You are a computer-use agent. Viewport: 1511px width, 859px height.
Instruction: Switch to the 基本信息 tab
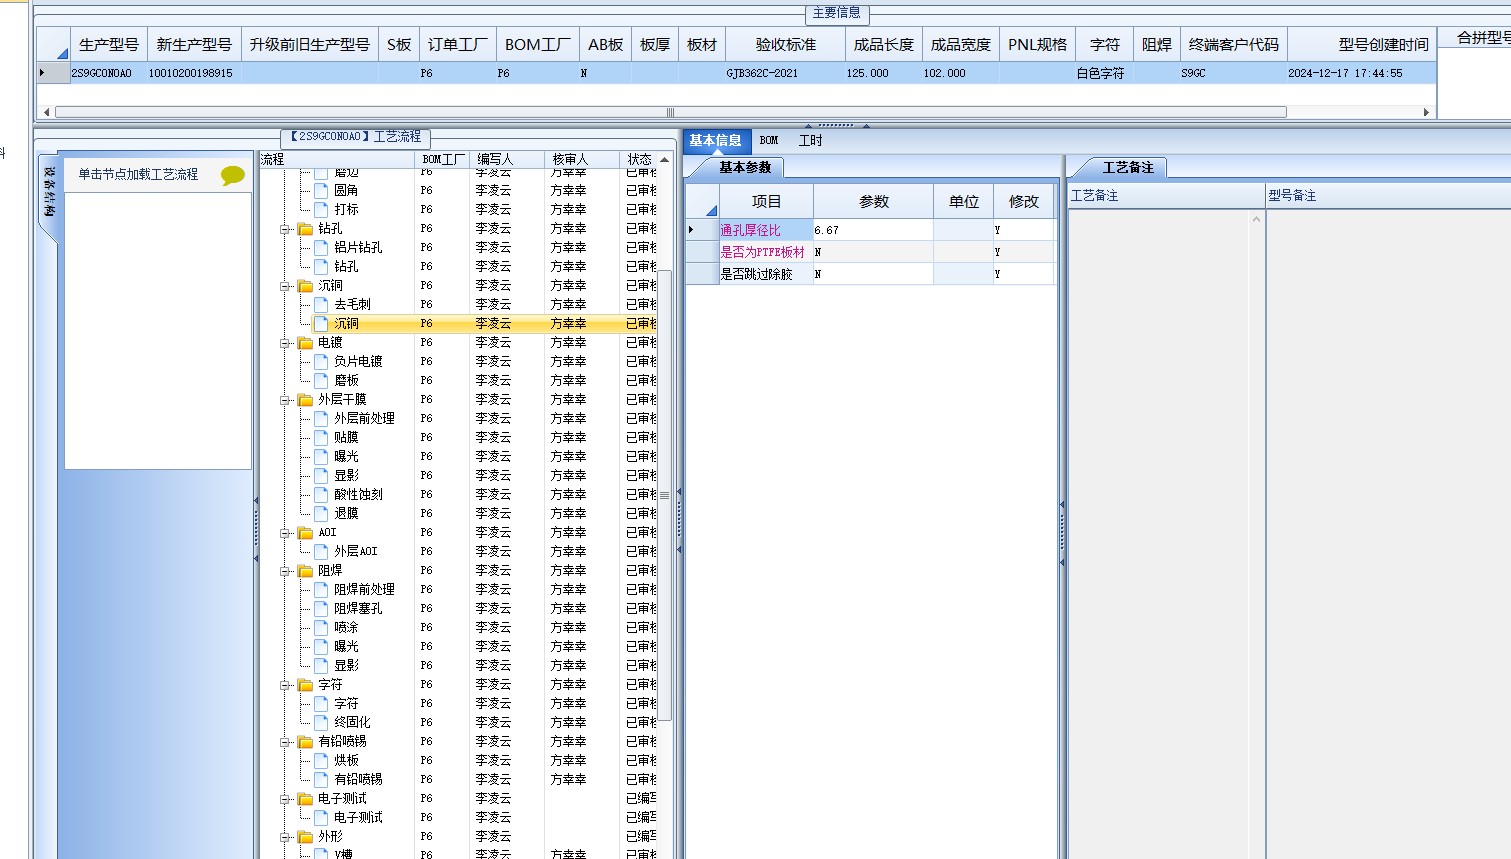[x=716, y=141]
